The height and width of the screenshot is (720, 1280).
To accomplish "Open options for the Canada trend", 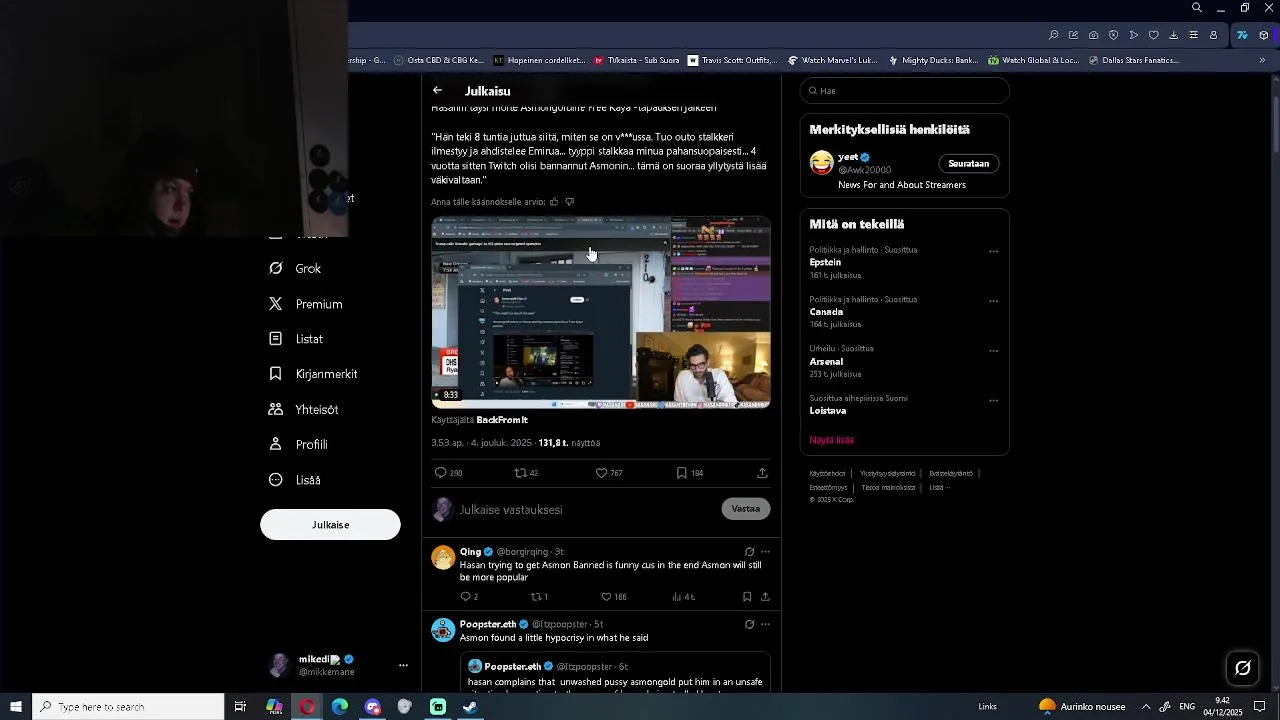I will click(x=993, y=301).
